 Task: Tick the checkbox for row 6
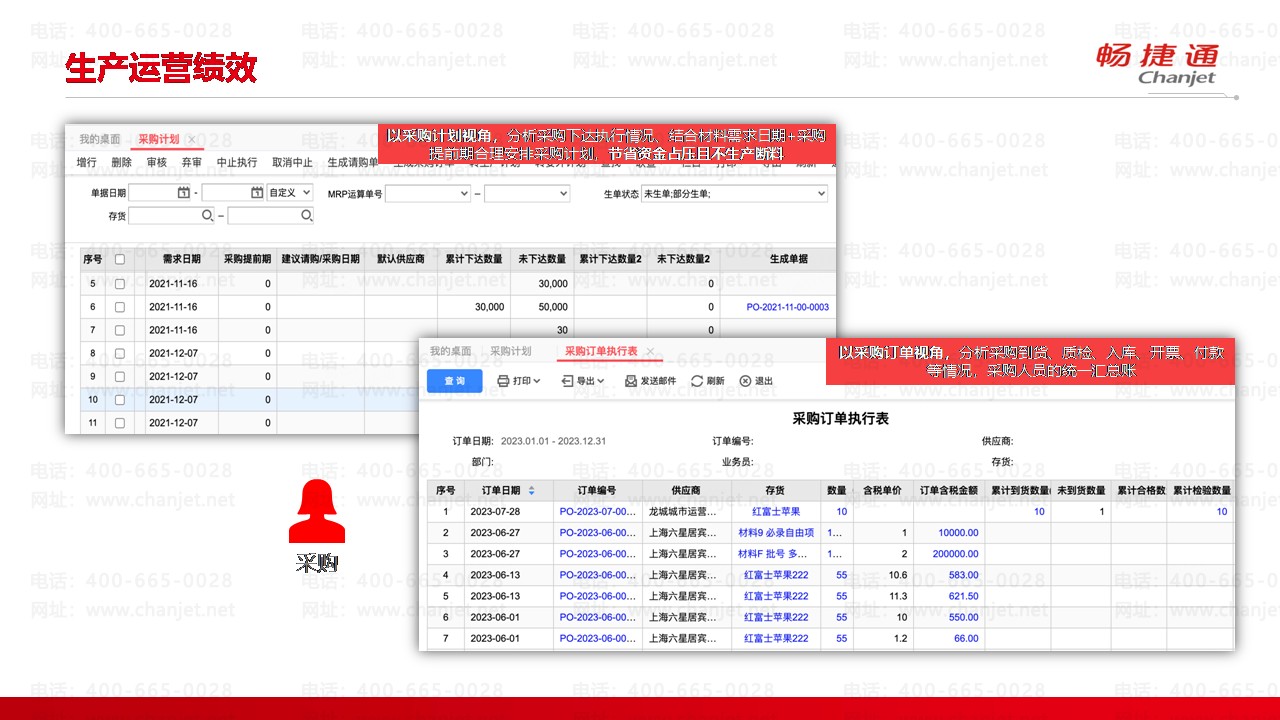tap(120, 307)
